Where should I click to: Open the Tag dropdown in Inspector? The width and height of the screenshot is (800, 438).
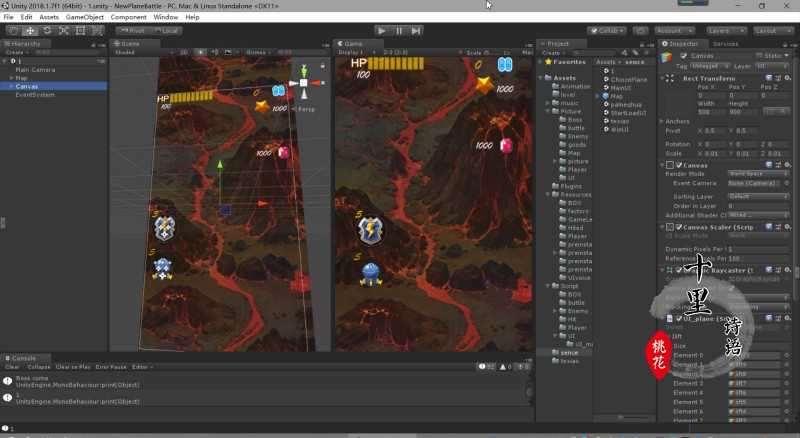click(x=709, y=66)
